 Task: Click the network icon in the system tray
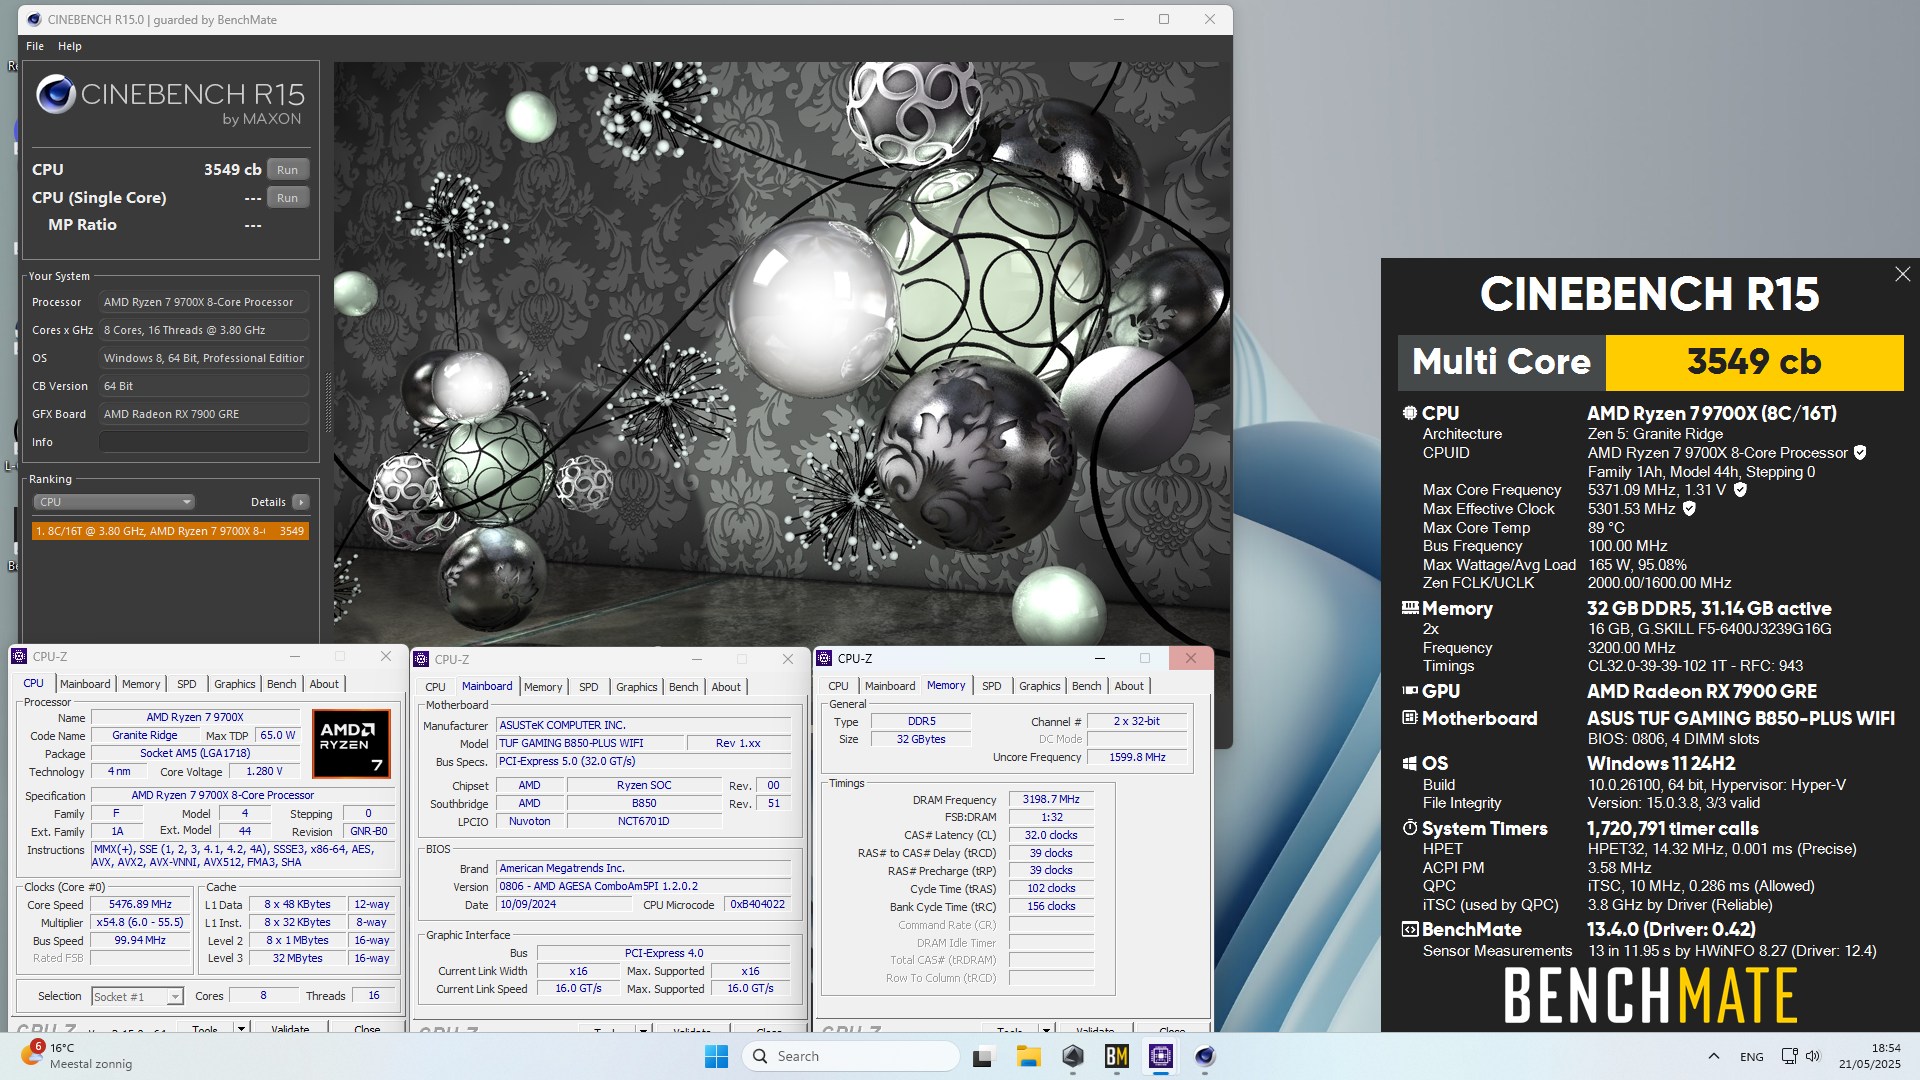[x=1789, y=1056]
